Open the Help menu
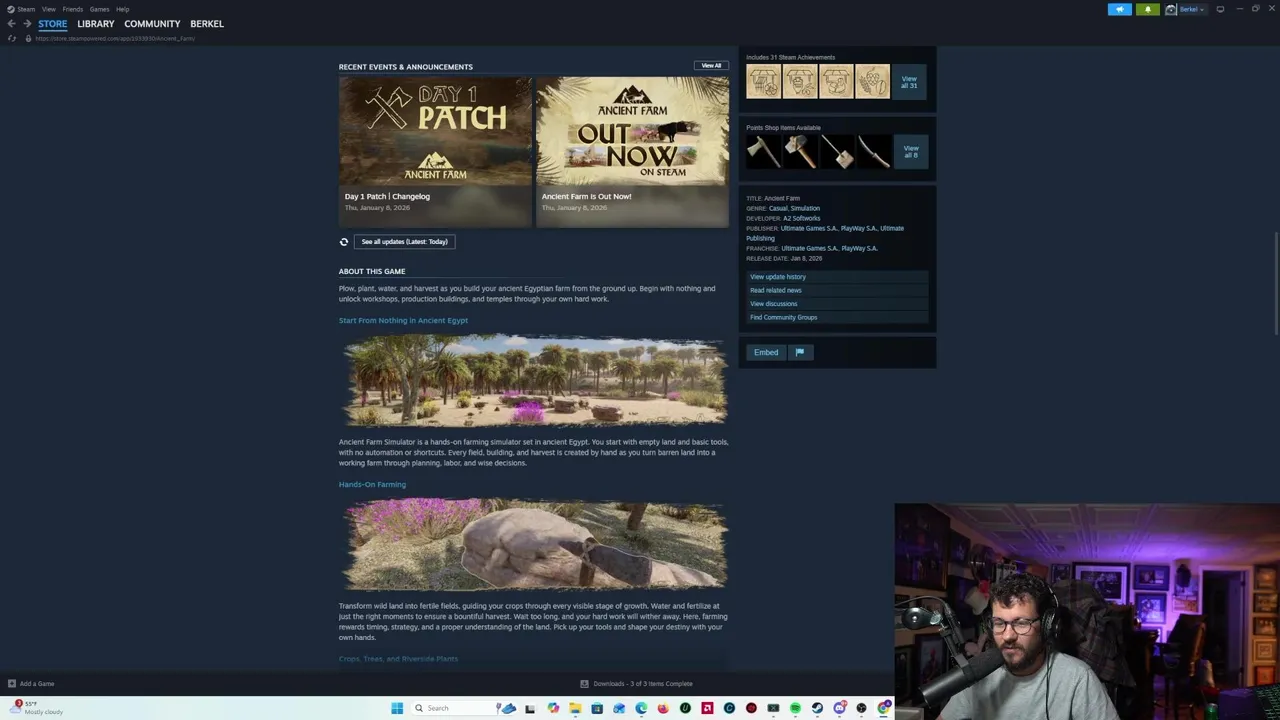The image size is (1280, 720). 122,9
